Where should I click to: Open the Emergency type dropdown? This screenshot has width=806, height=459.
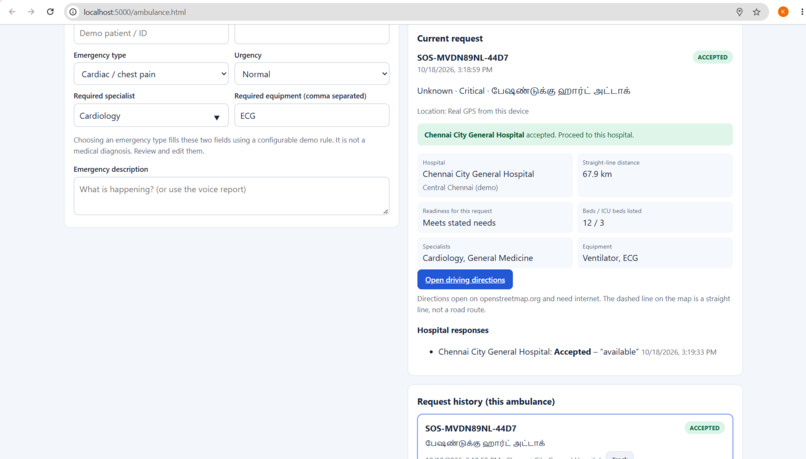click(x=151, y=74)
